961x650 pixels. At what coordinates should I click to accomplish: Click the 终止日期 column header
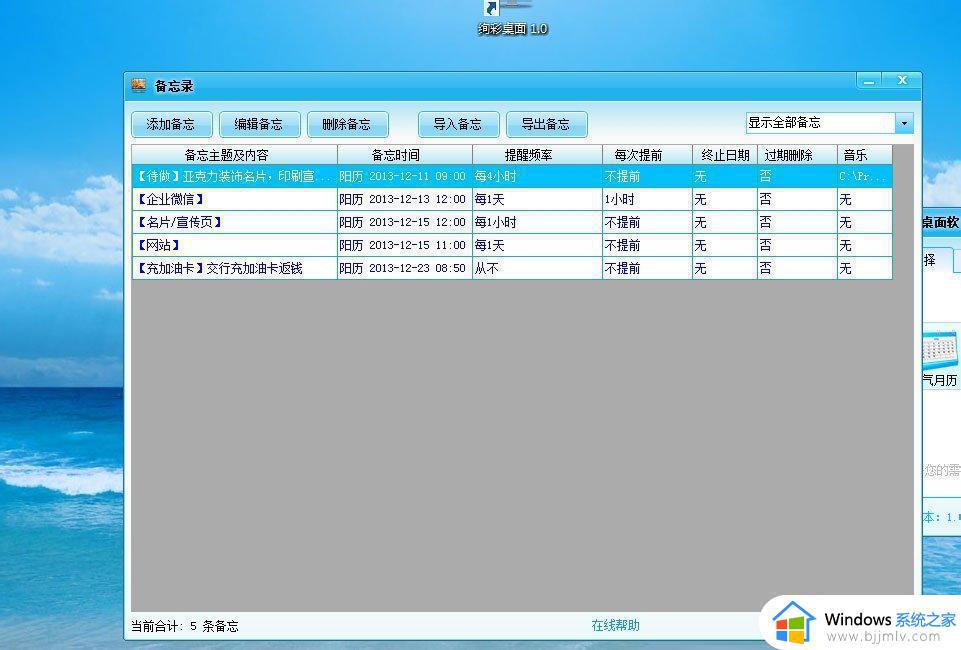tap(725, 155)
